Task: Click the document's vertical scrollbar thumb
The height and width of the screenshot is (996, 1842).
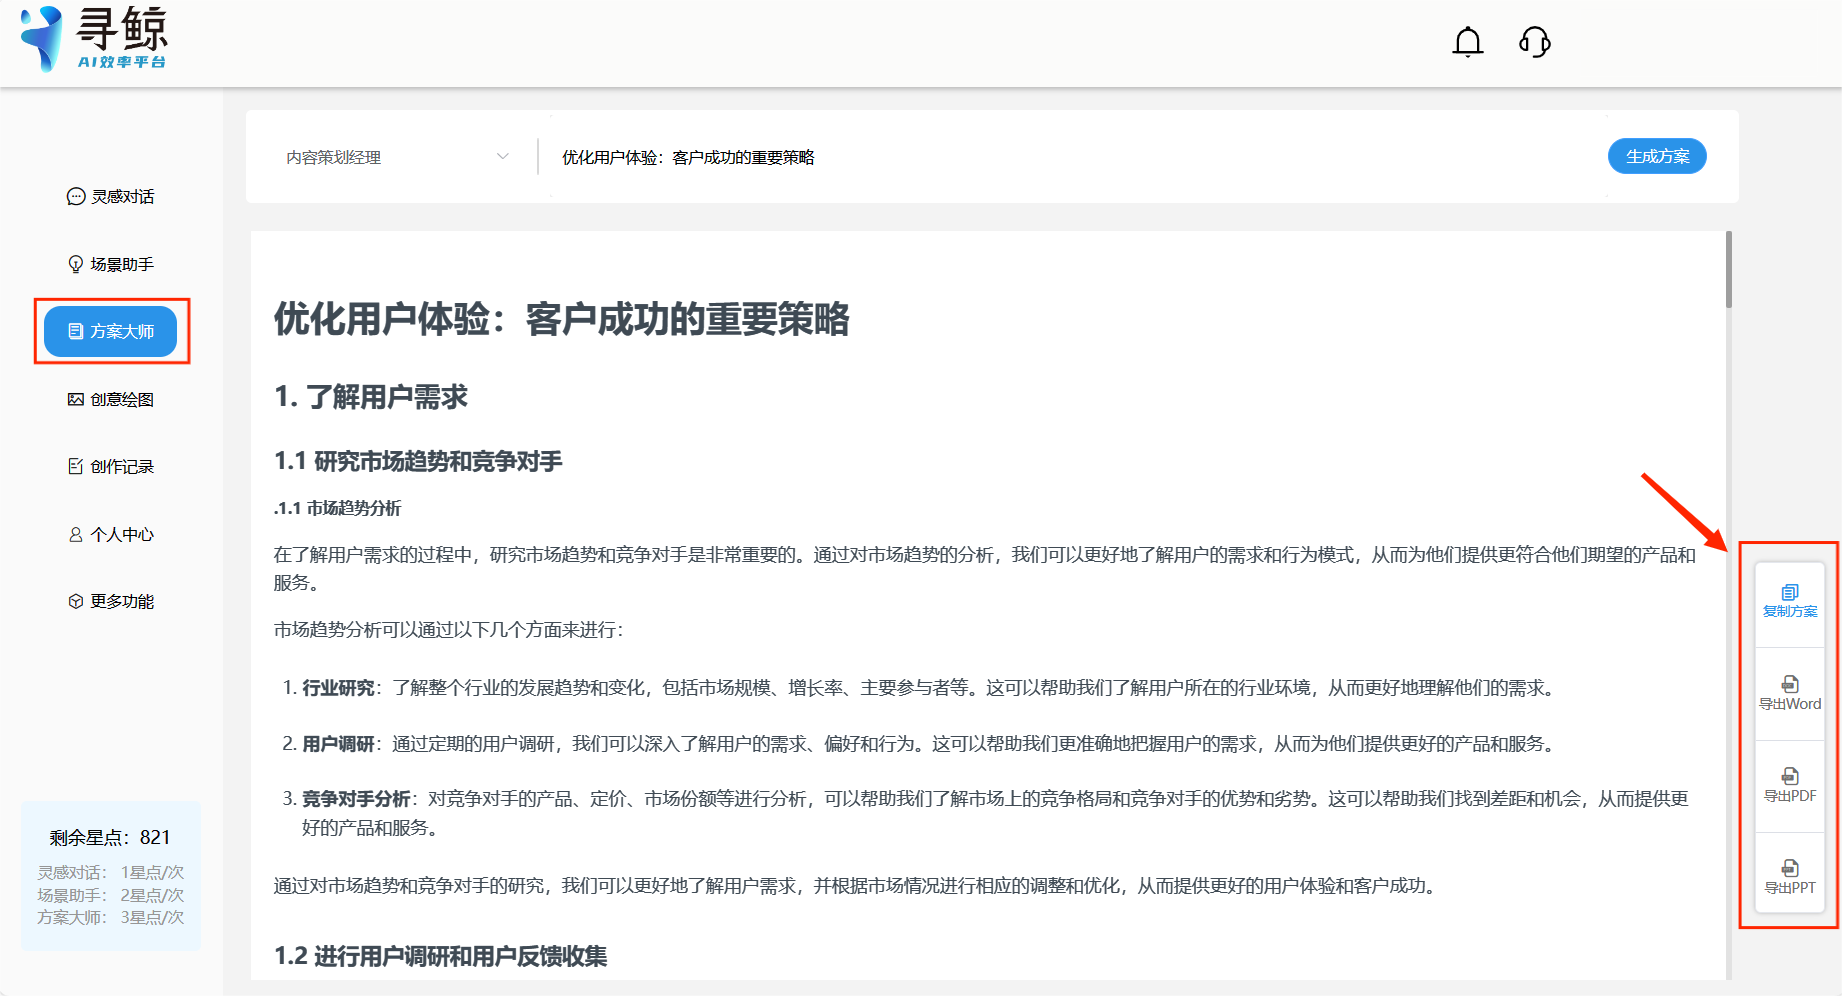Action: [1728, 270]
